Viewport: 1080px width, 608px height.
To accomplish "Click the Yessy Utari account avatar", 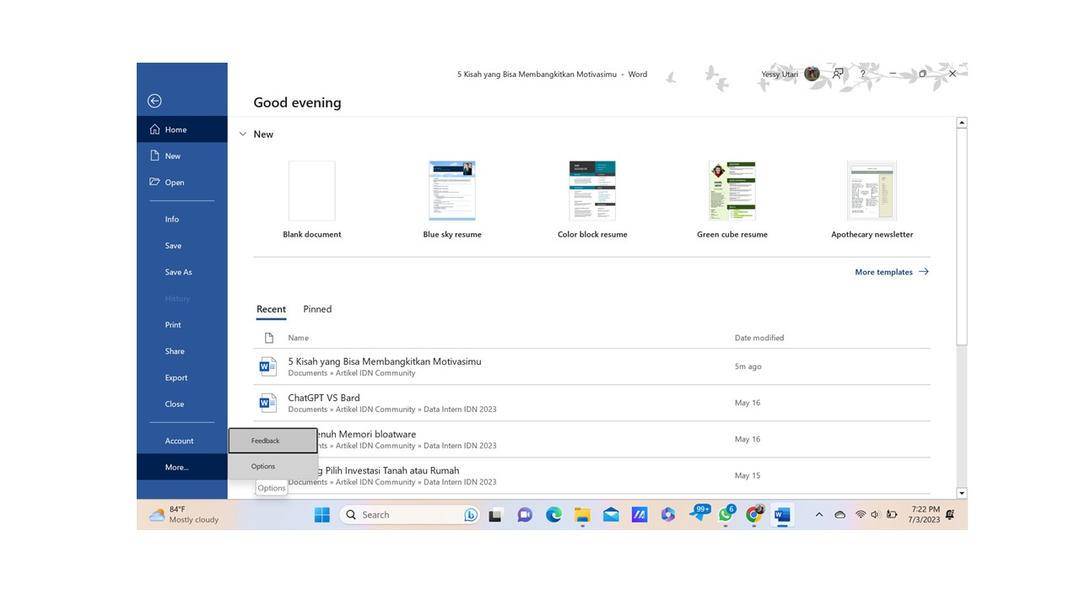I will [812, 74].
